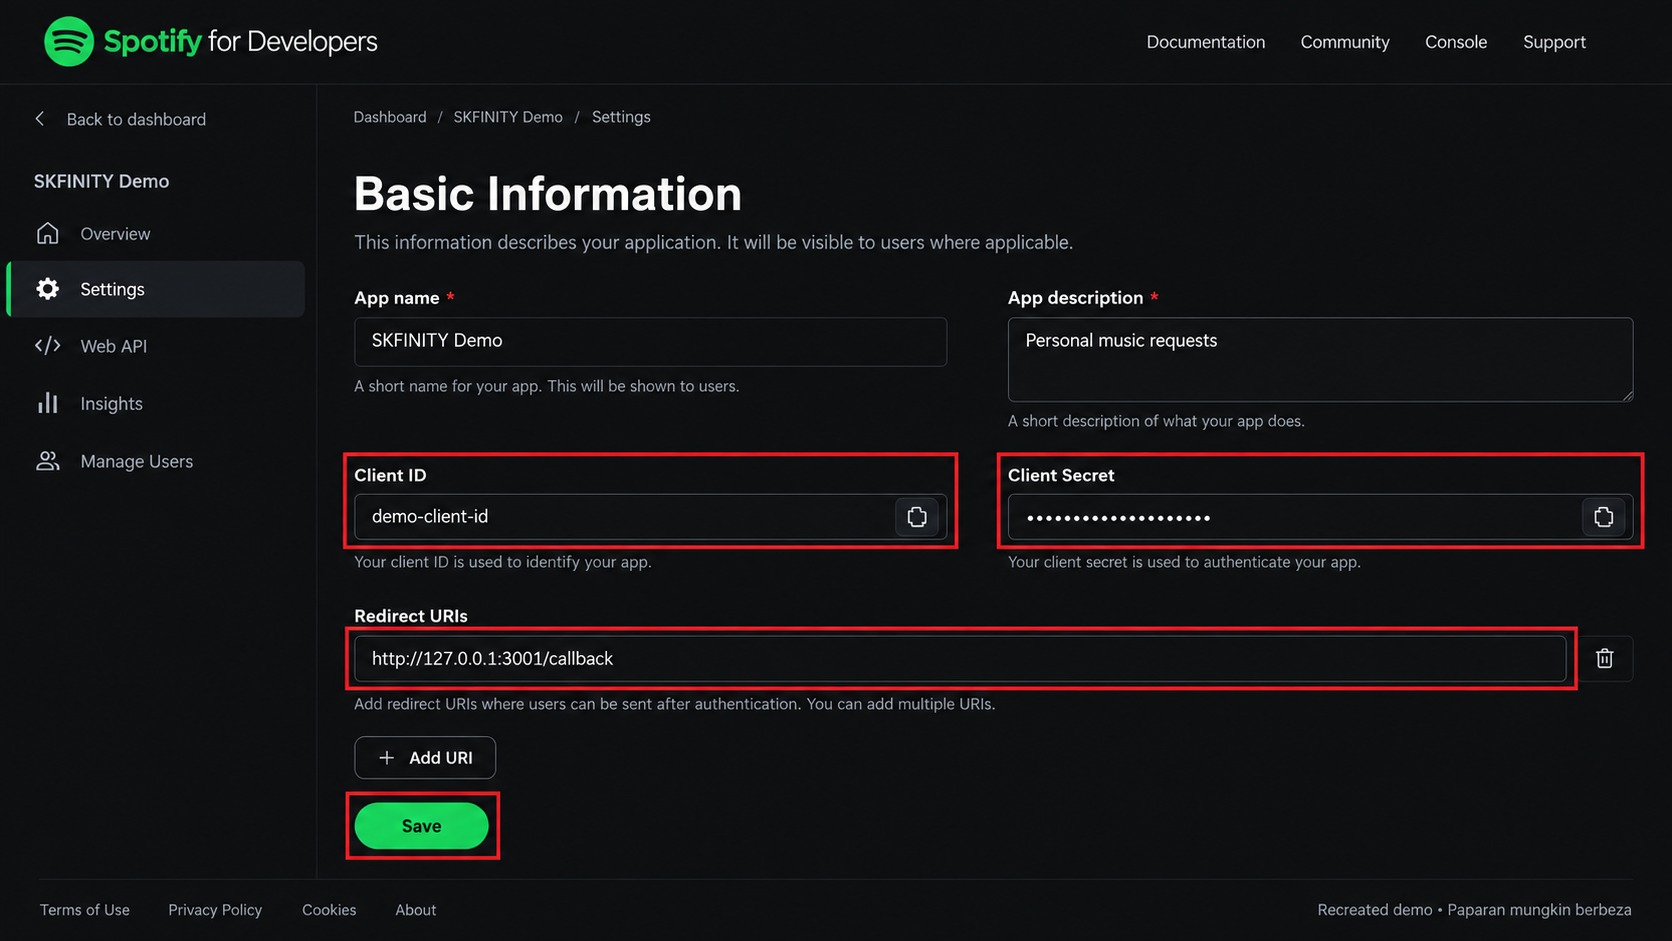Focus the App name field
Image resolution: width=1672 pixels, height=941 pixels.
pyautogui.click(x=650, y=341)
